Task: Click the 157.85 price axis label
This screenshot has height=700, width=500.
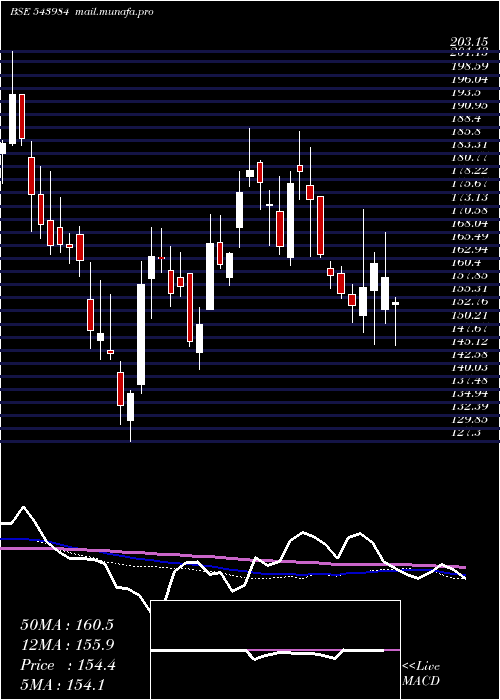Action: [469, 276]
